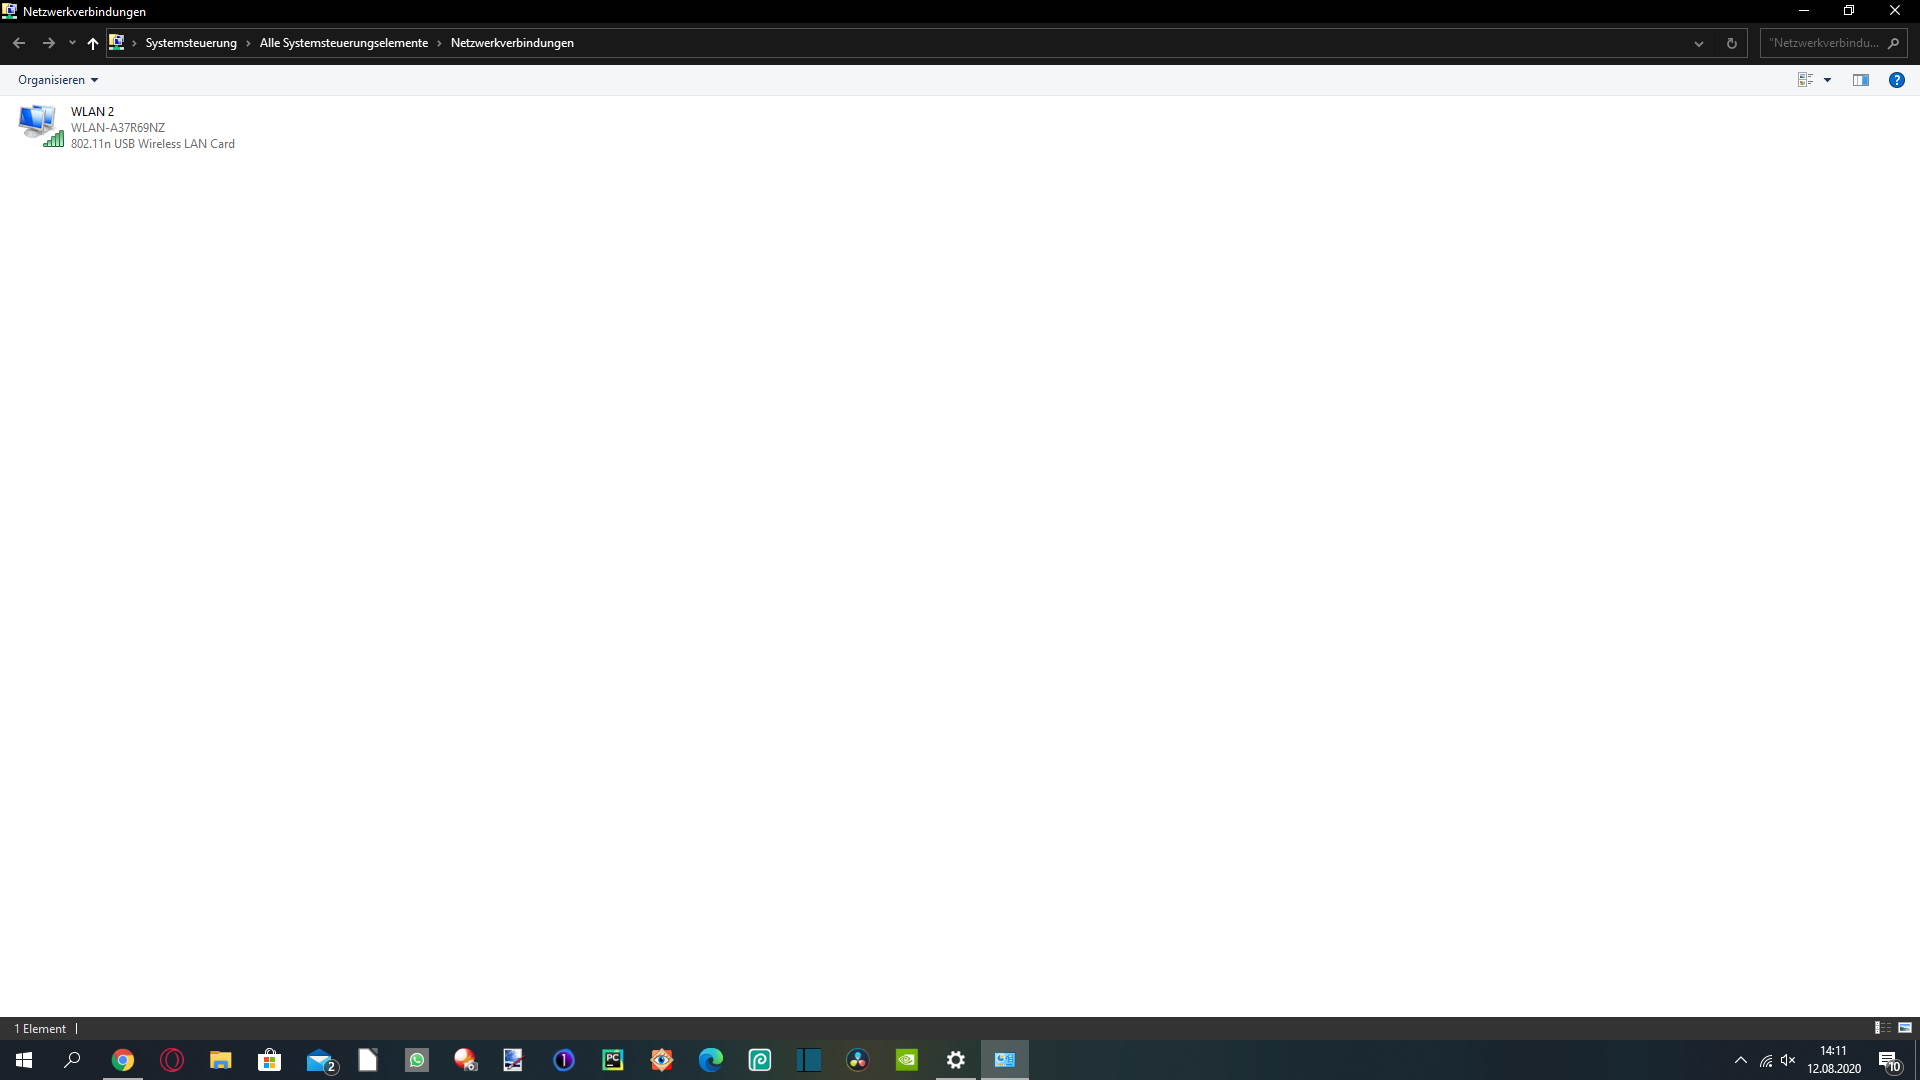This screenshot has width=1920, height=1080.
Task: Open the view options dropdown arrow
Action: pyautogui.click(x=1827, y=80)
